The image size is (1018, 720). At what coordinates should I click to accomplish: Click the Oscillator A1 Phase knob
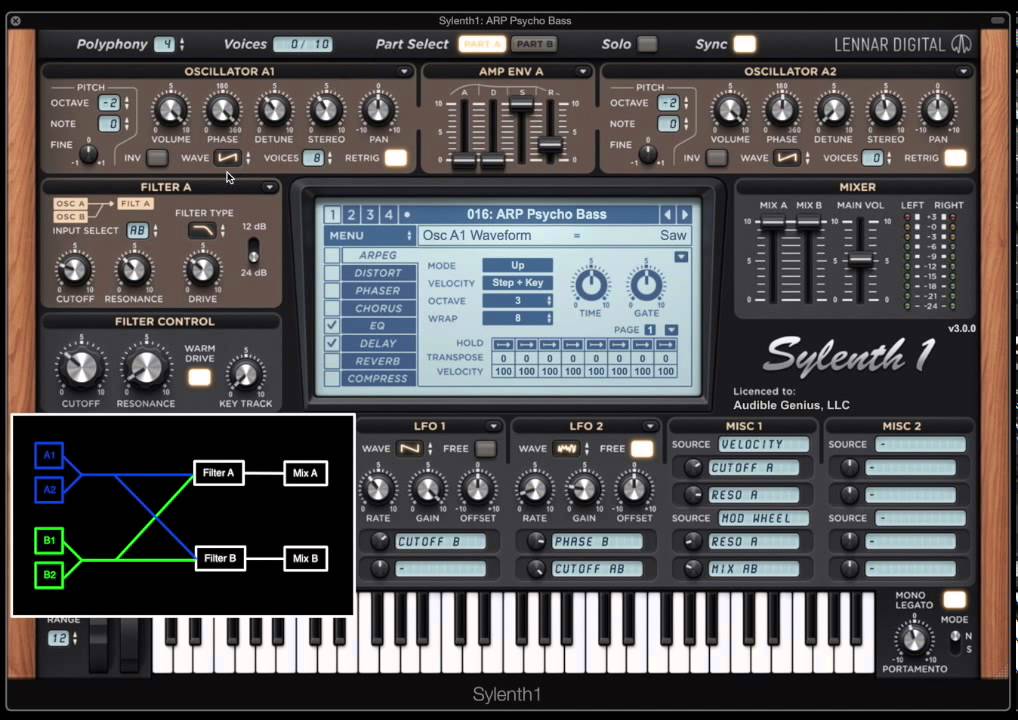(222, 110)
